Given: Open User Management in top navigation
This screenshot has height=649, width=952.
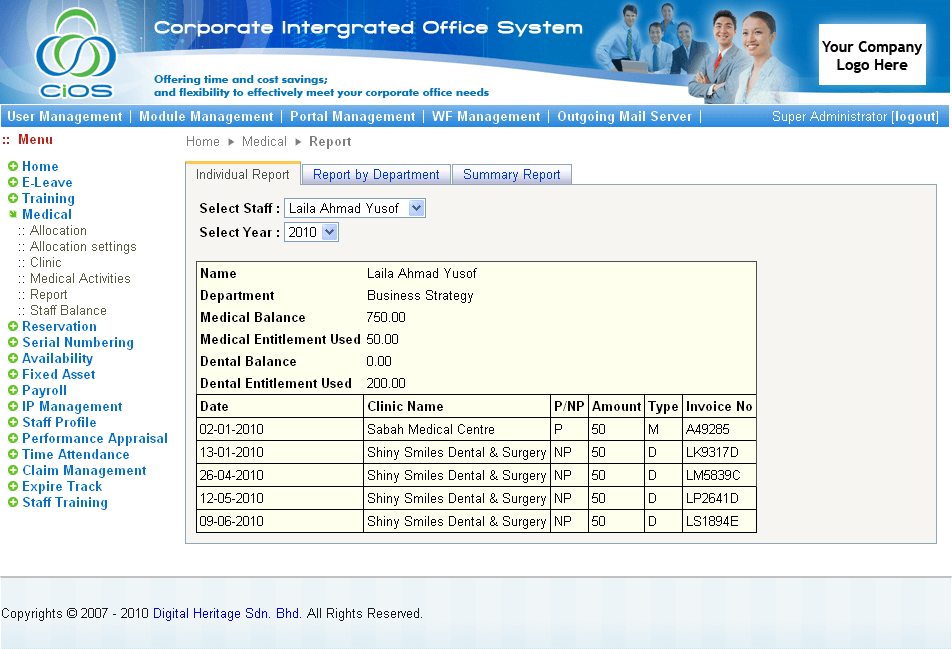Looking at the screenshot, I should 65,117.
